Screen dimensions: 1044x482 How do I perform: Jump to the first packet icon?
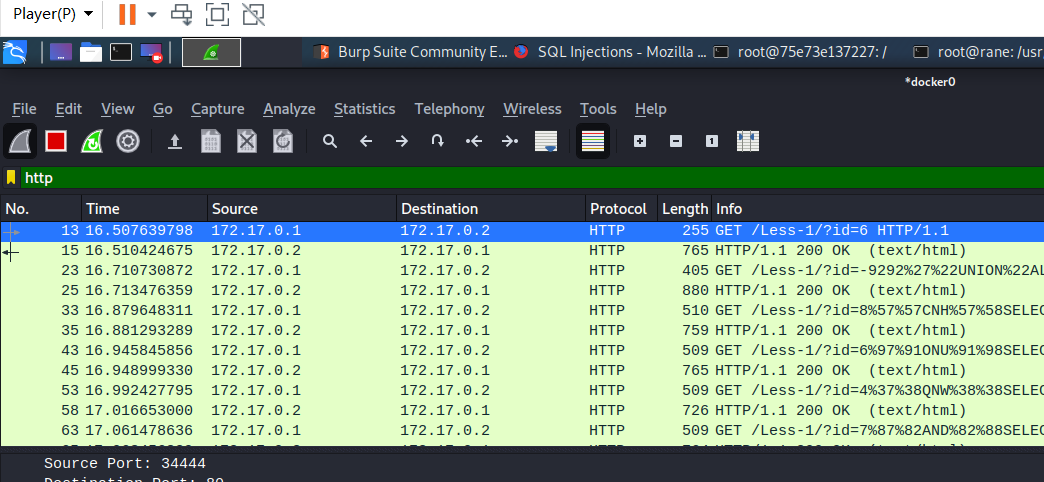473,141
